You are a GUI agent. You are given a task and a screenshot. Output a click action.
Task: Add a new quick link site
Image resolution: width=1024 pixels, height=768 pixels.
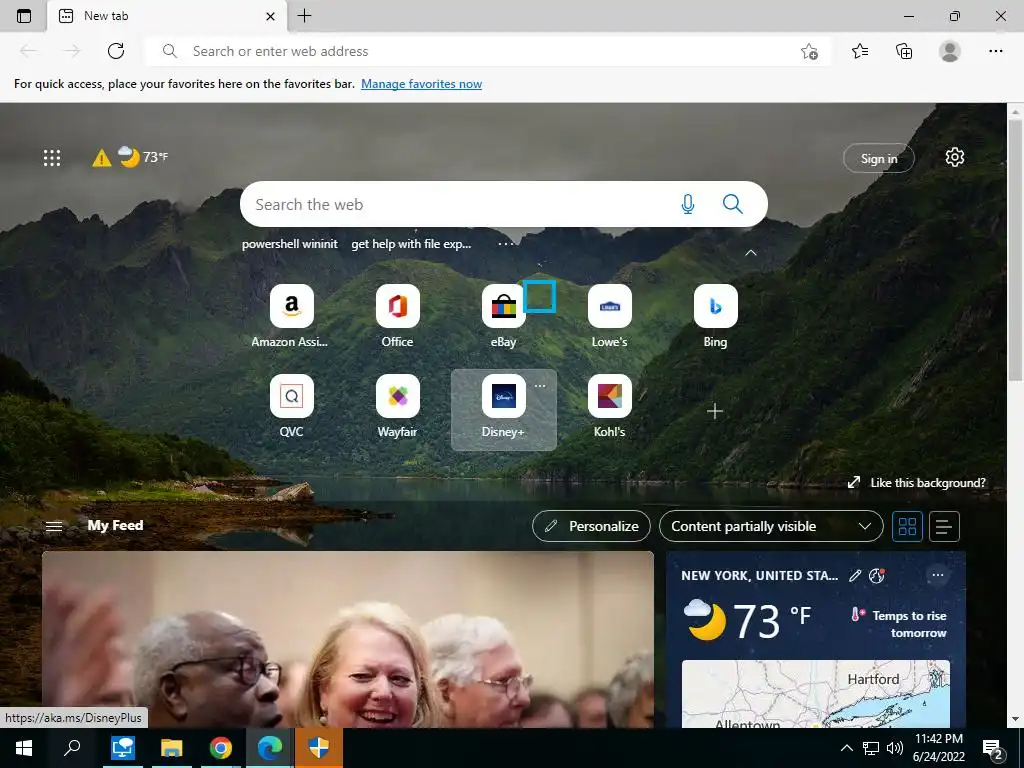pyautogui.click(x=715, y=411)
